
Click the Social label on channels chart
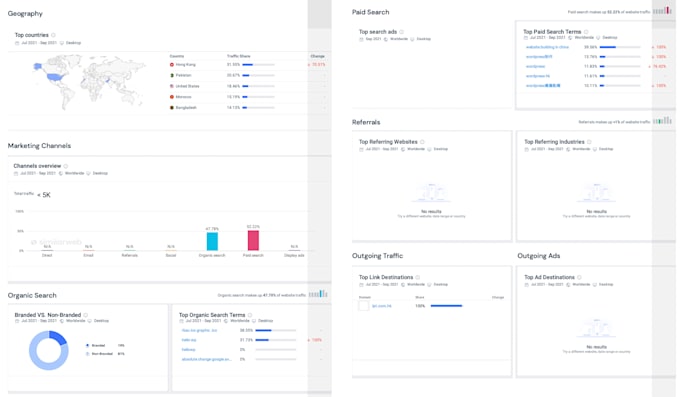pos(171,256)
